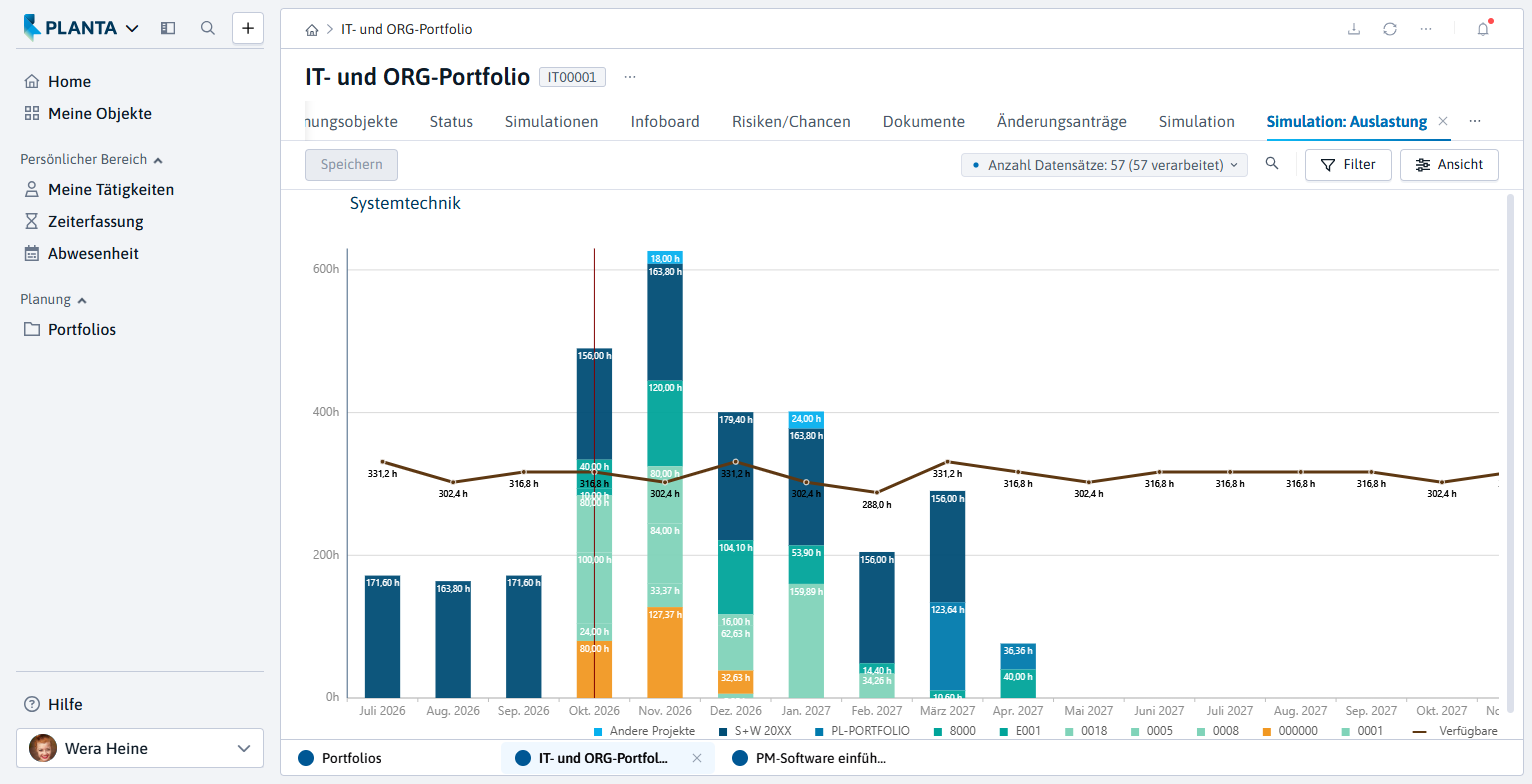Close the IT- und ORG-Portfolio bottom tab

(x=697, y=758)
